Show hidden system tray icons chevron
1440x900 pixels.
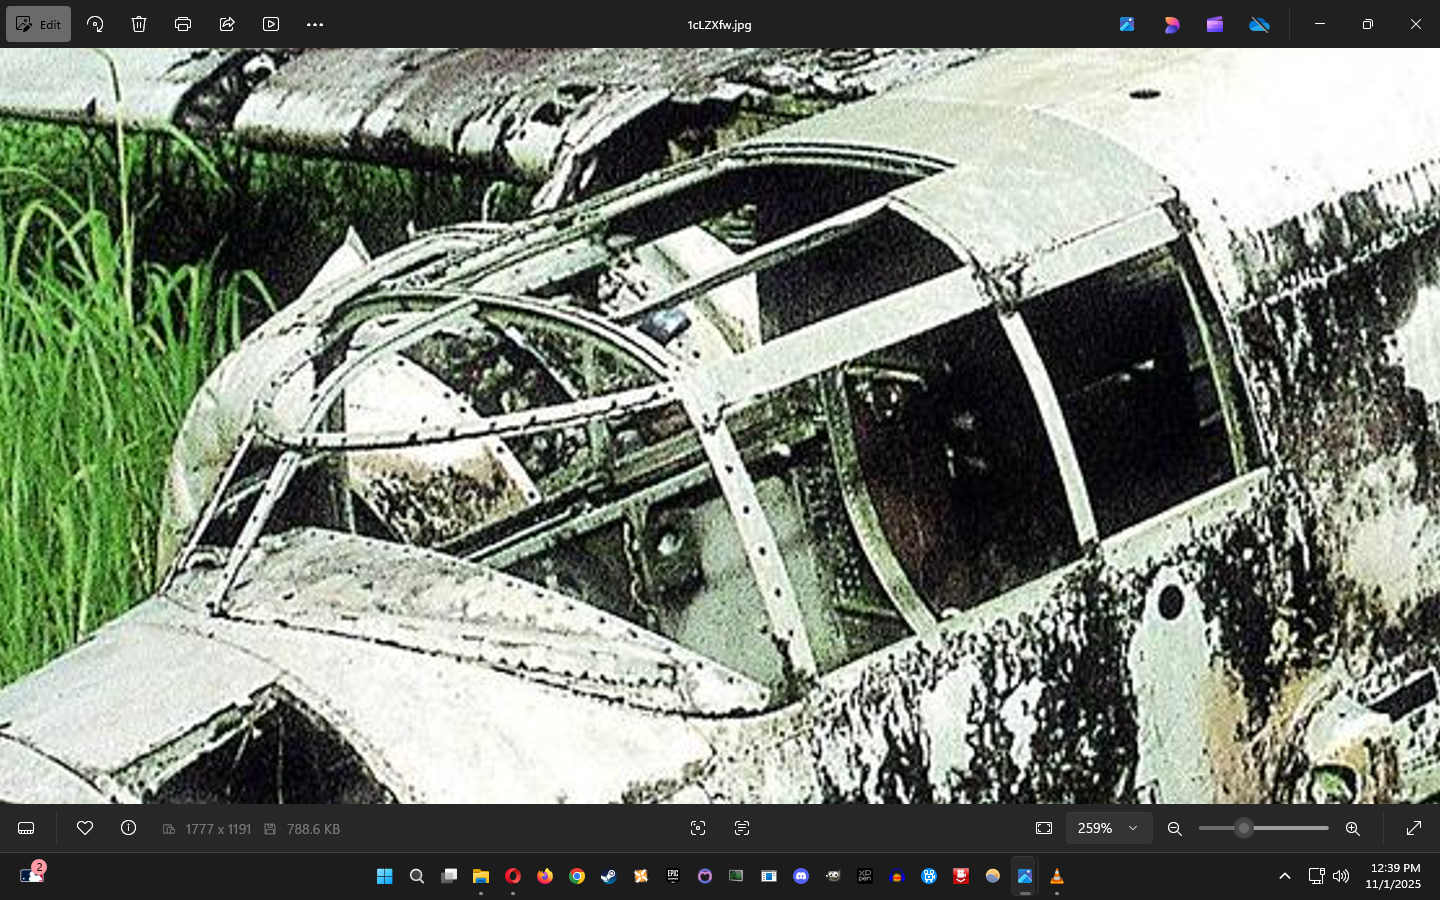1285,876
